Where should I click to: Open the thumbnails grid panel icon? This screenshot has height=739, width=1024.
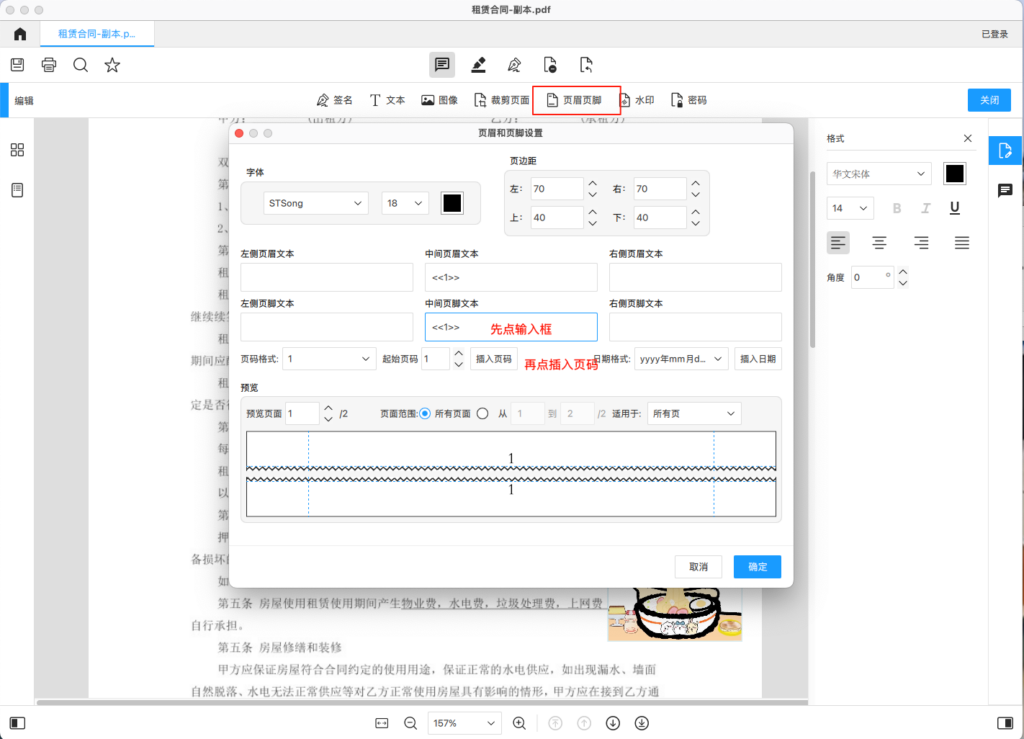pyautogui.click(x=17, y=150)
